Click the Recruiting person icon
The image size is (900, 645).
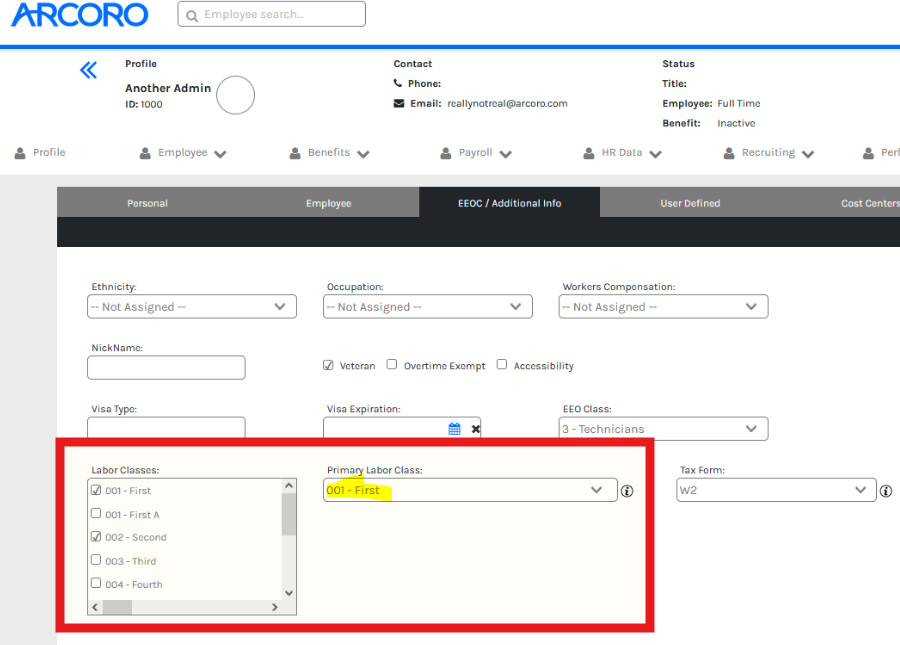pyautogui.click(x=729, y=153)
